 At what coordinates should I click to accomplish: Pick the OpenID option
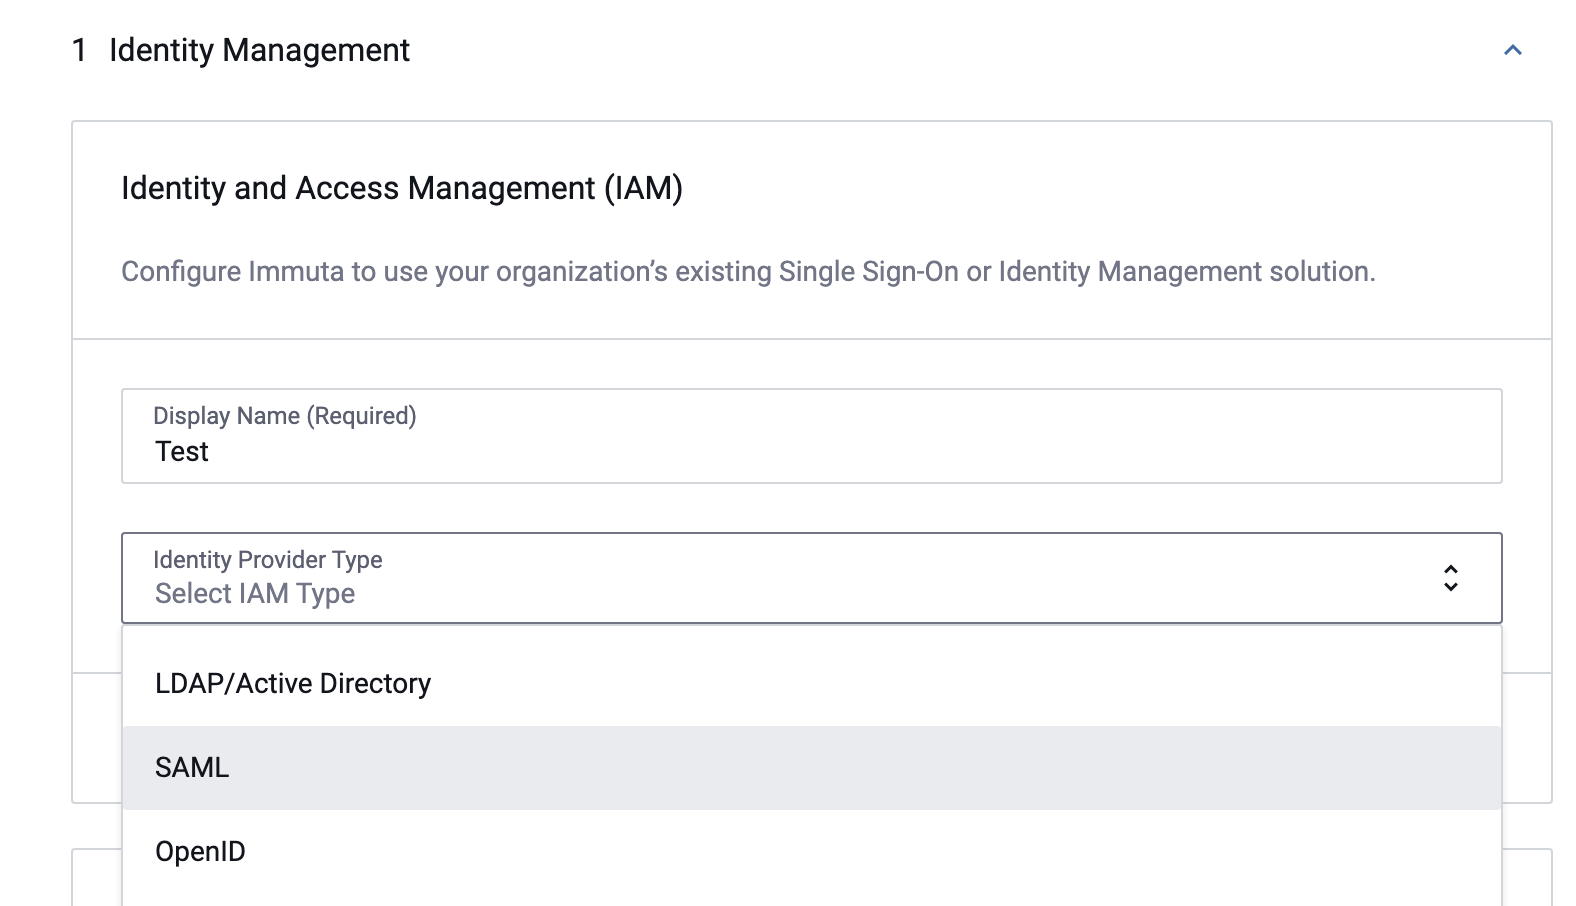pyautogui.click(x=811, y=852)
